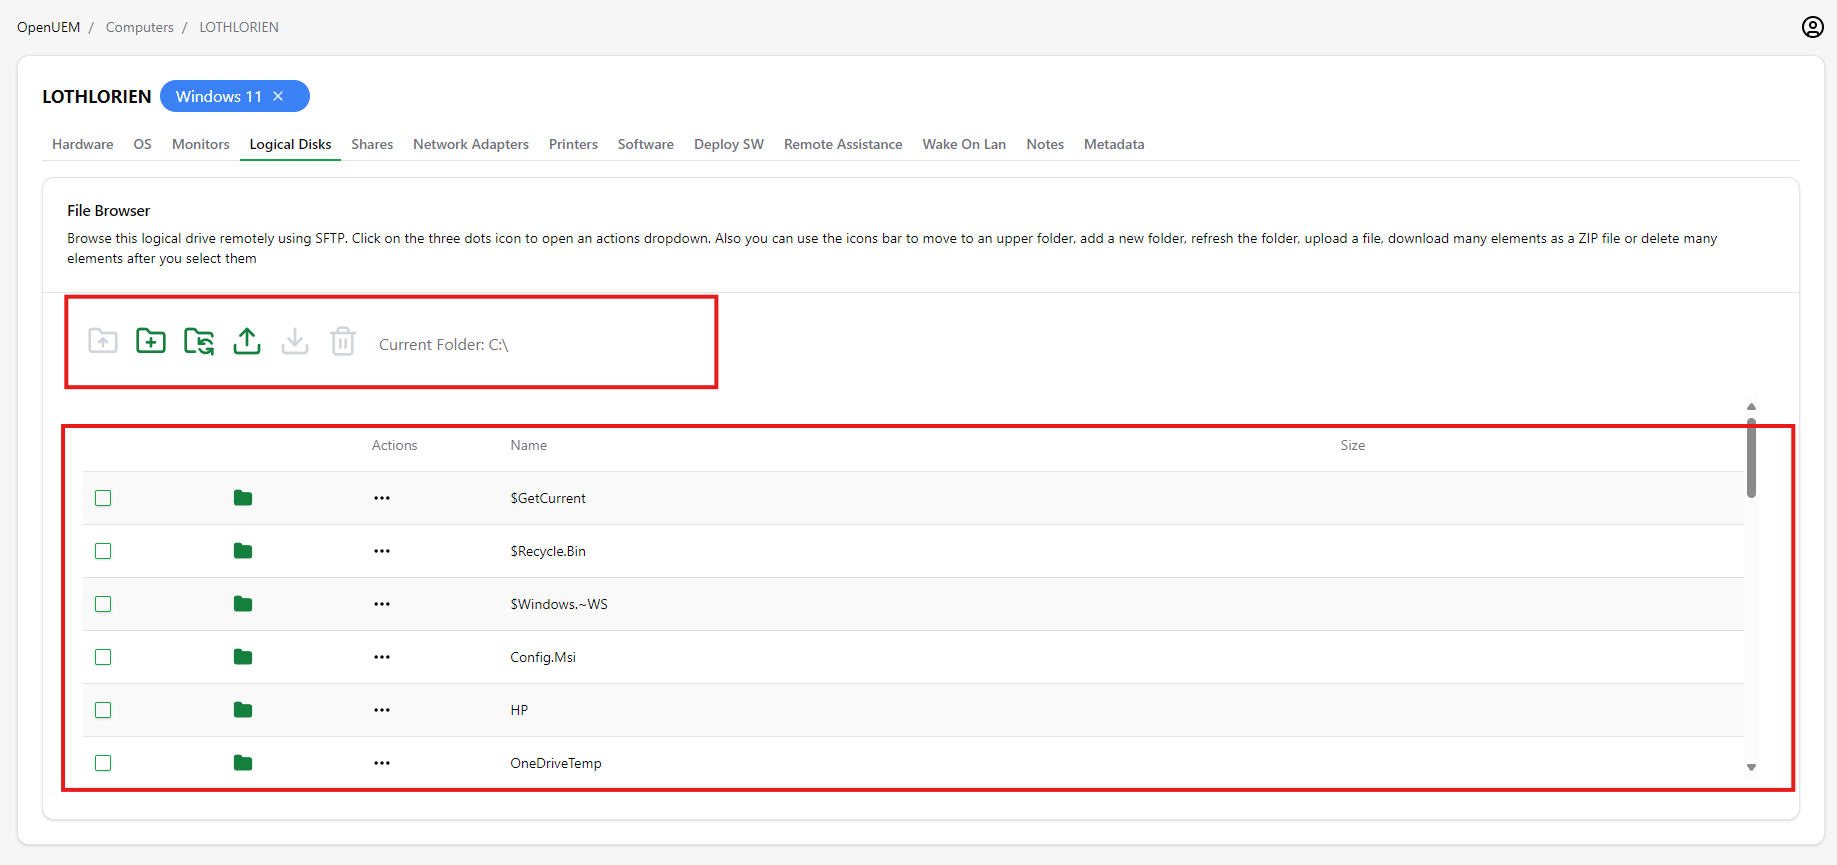The image size is (1837, 865).
Task: Click the LOTHLORIEN breadcrumb
Action: tap(239, 27)
